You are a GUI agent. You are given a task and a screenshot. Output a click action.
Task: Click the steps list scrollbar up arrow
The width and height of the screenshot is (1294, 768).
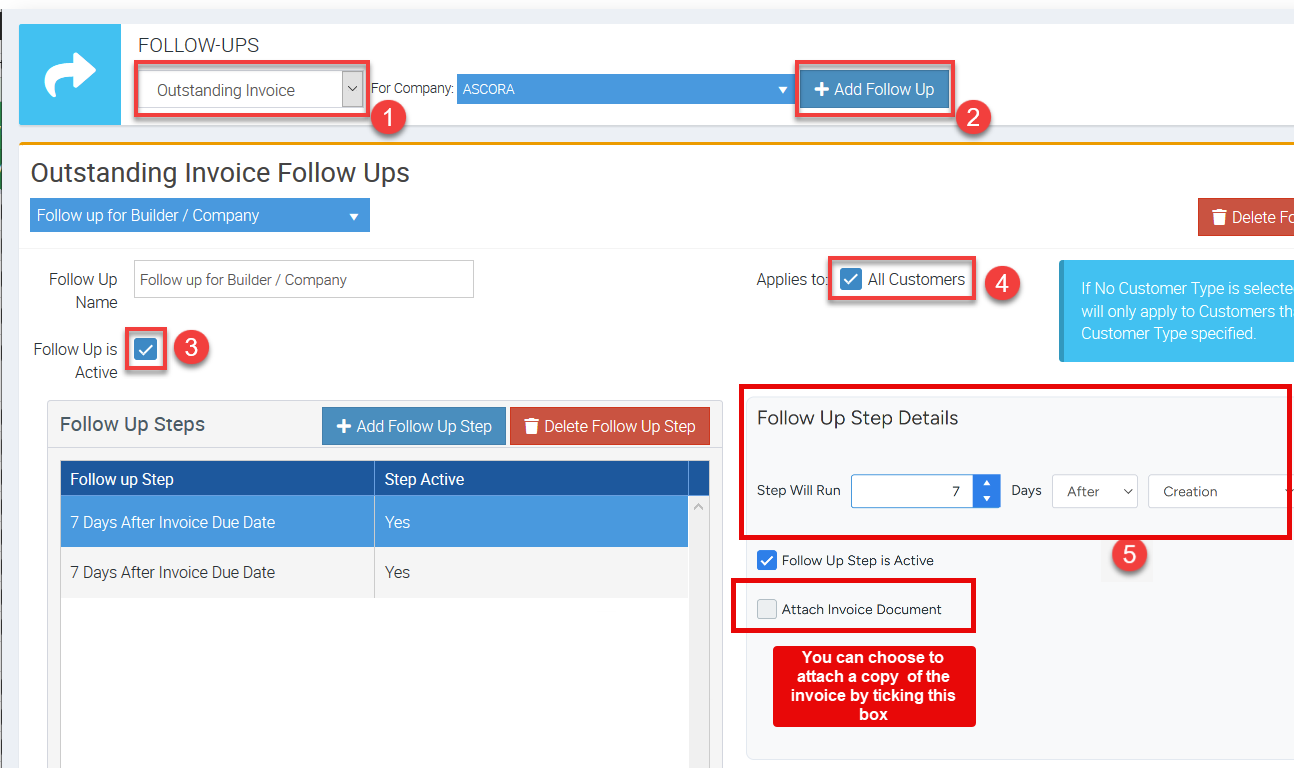pyautogui.click(x=699, y=507)
